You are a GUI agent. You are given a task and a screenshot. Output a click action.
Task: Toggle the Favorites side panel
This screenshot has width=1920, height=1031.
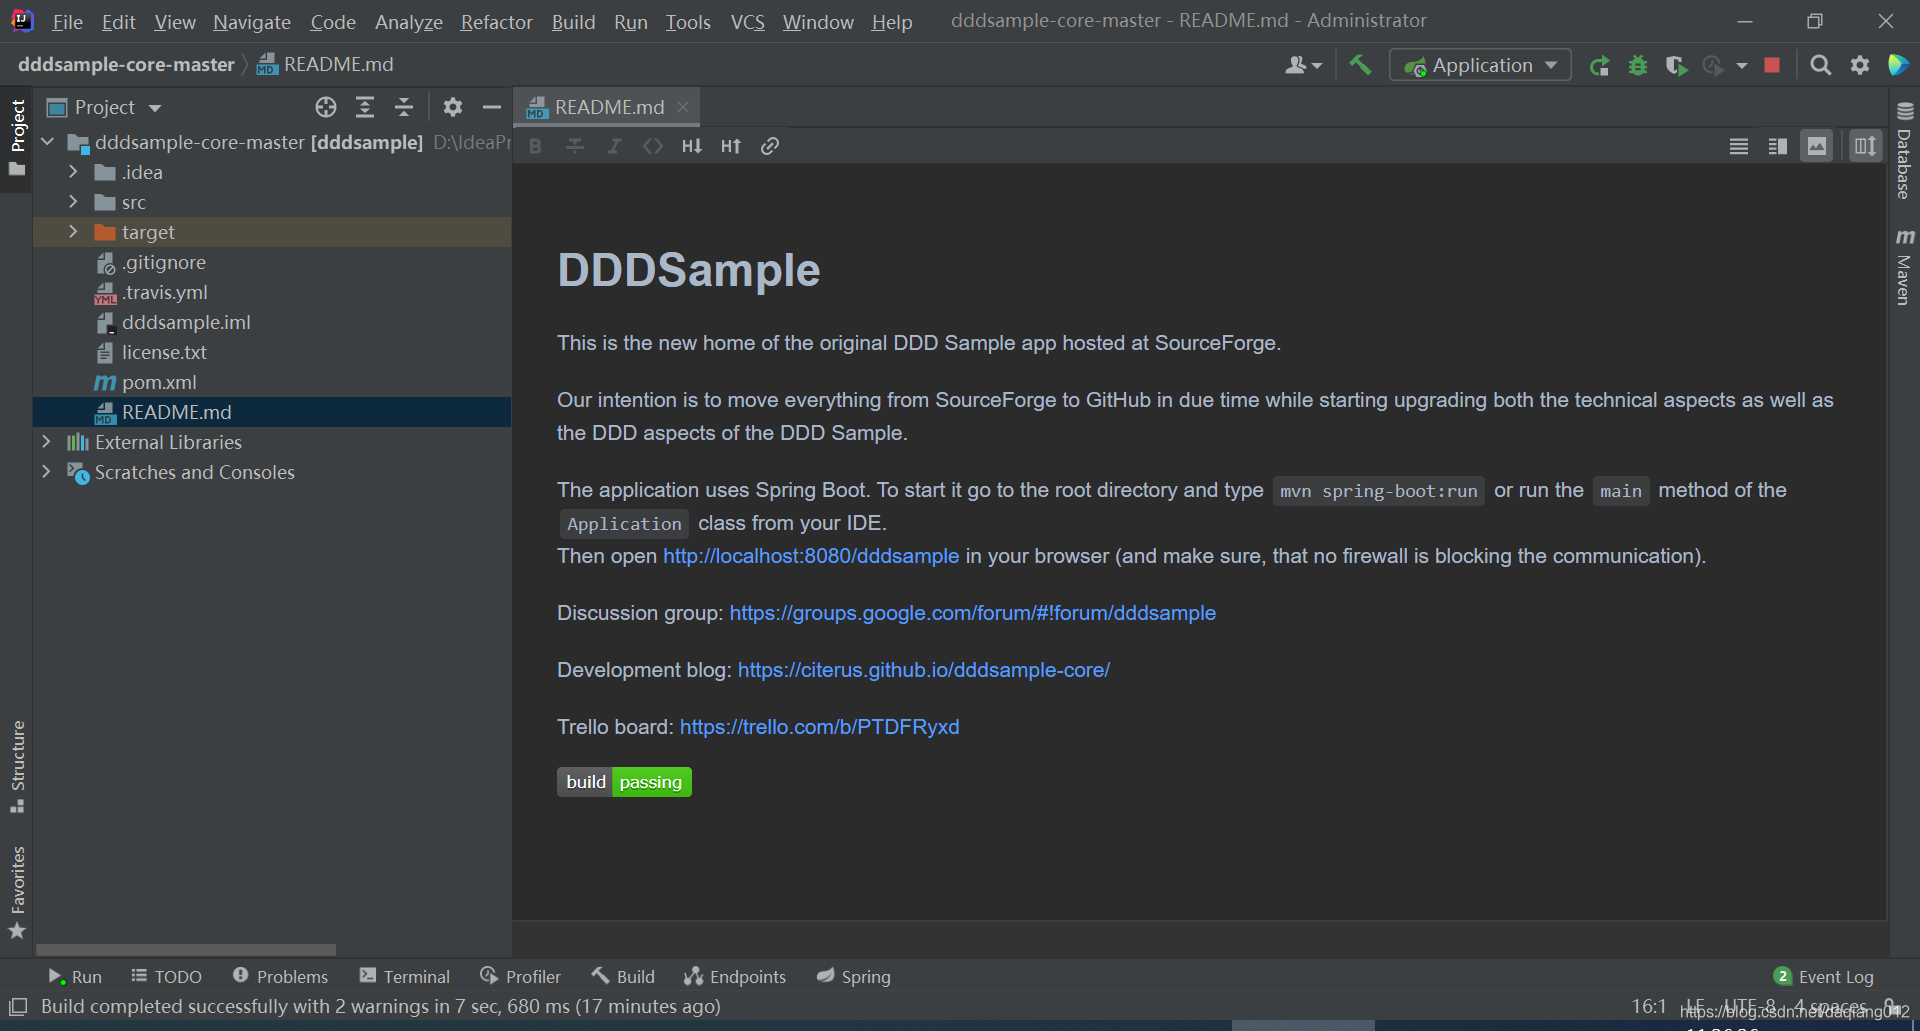coord(17,892)
